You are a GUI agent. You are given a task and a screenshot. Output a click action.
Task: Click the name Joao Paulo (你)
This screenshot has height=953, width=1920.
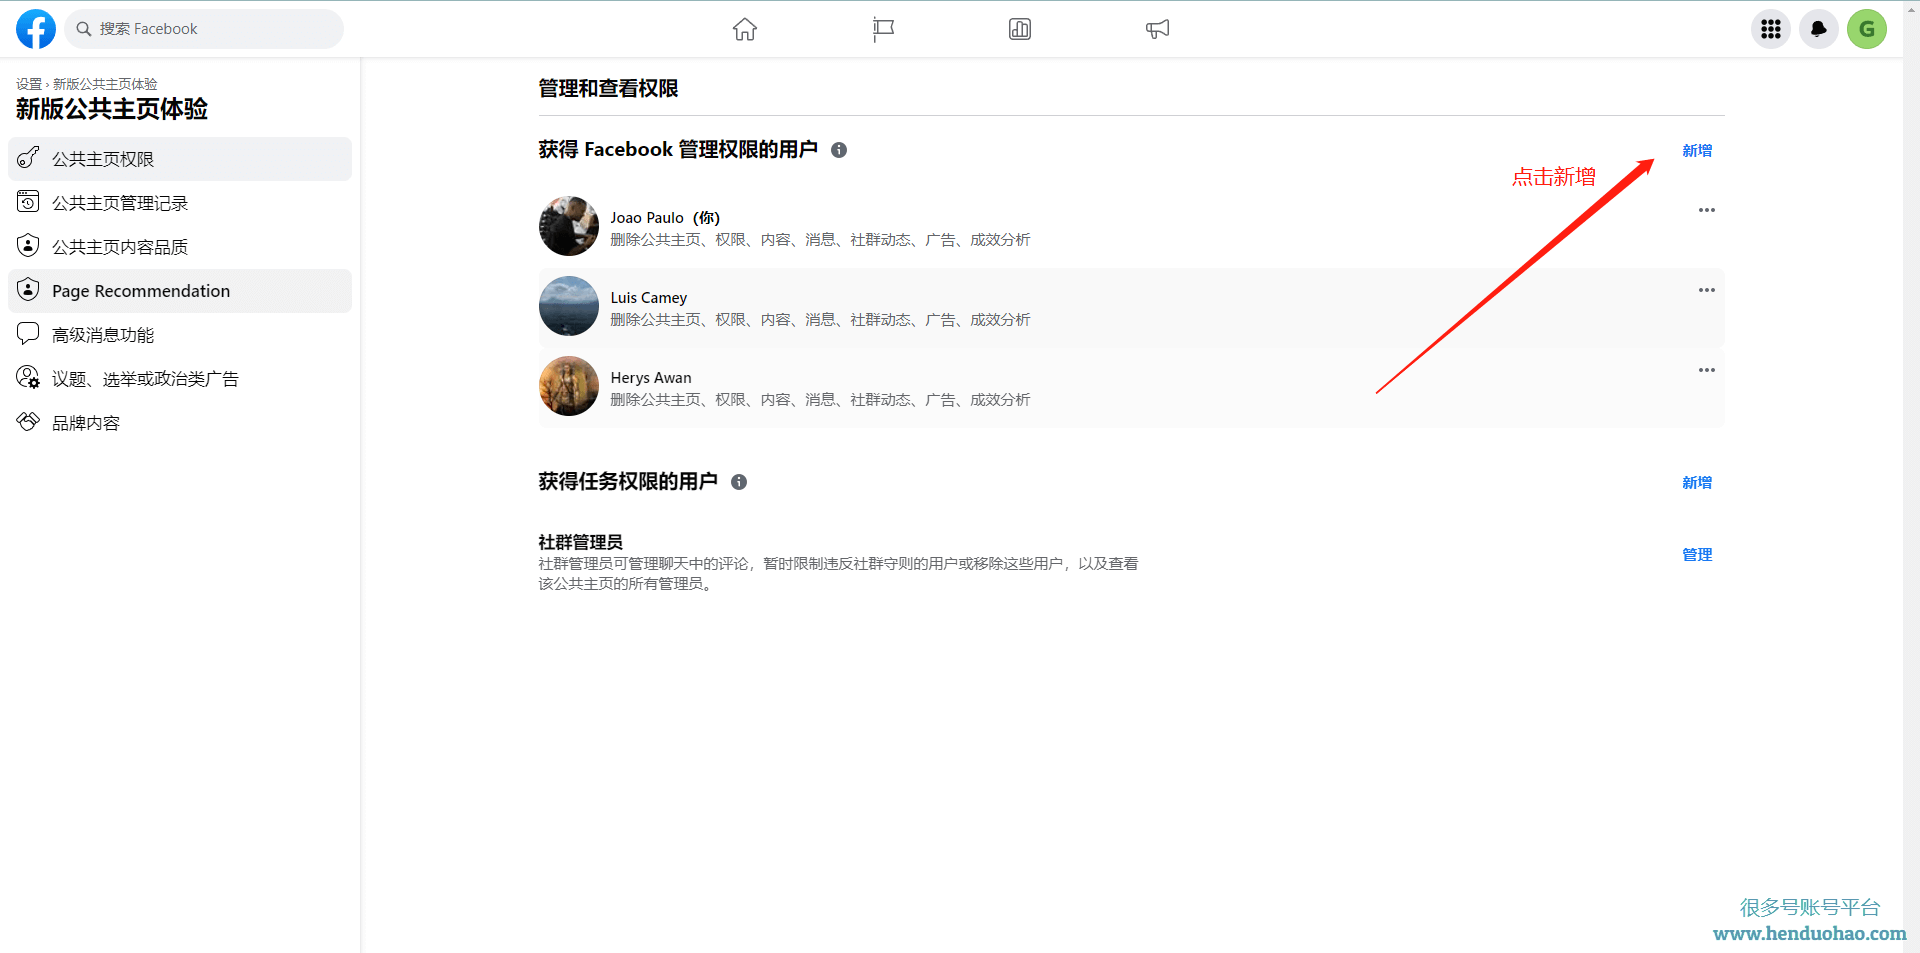[x=665, y=218]
